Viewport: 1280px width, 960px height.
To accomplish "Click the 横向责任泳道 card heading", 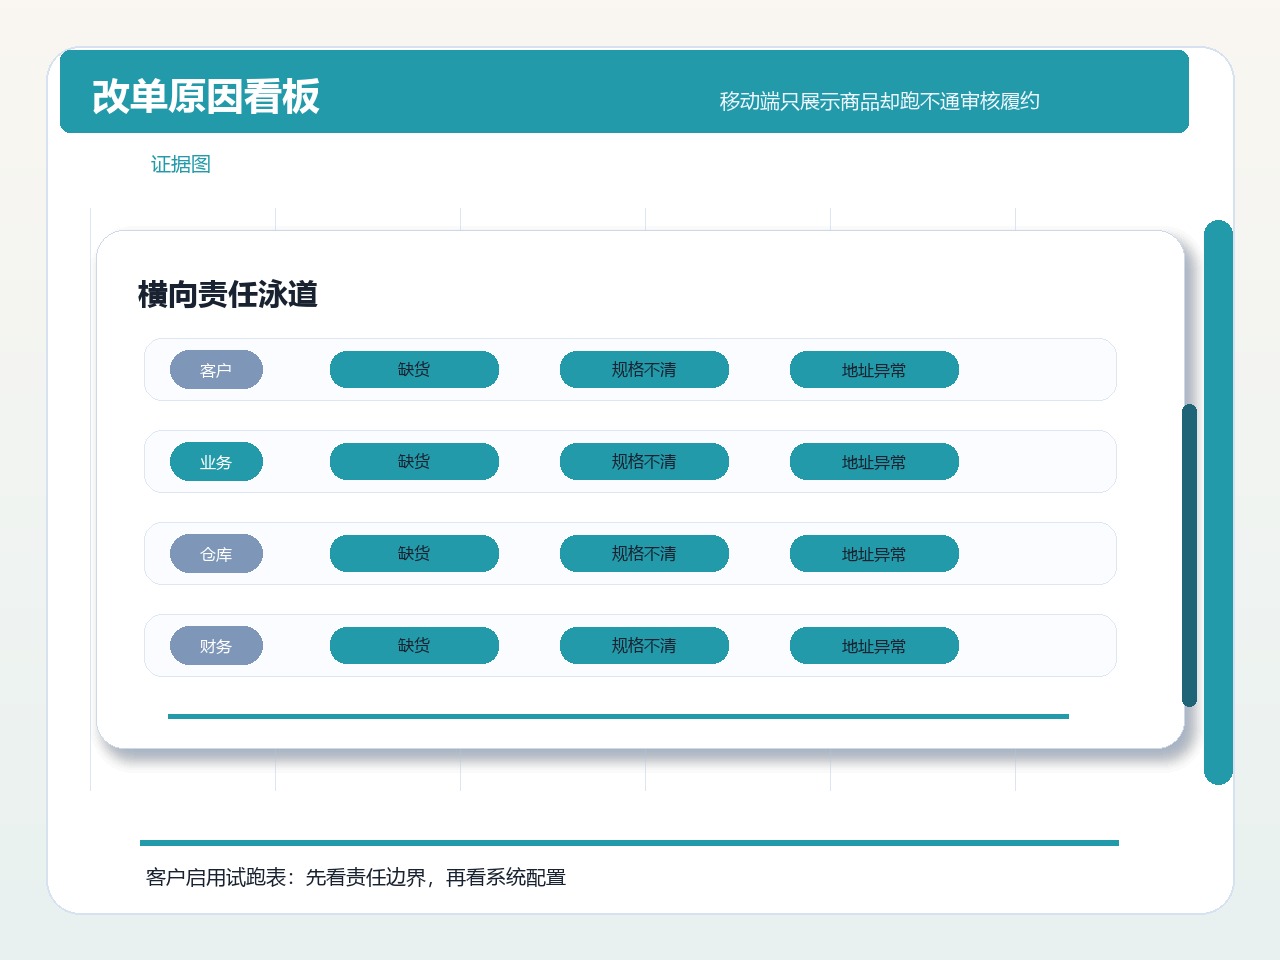I will click(228, 294).
